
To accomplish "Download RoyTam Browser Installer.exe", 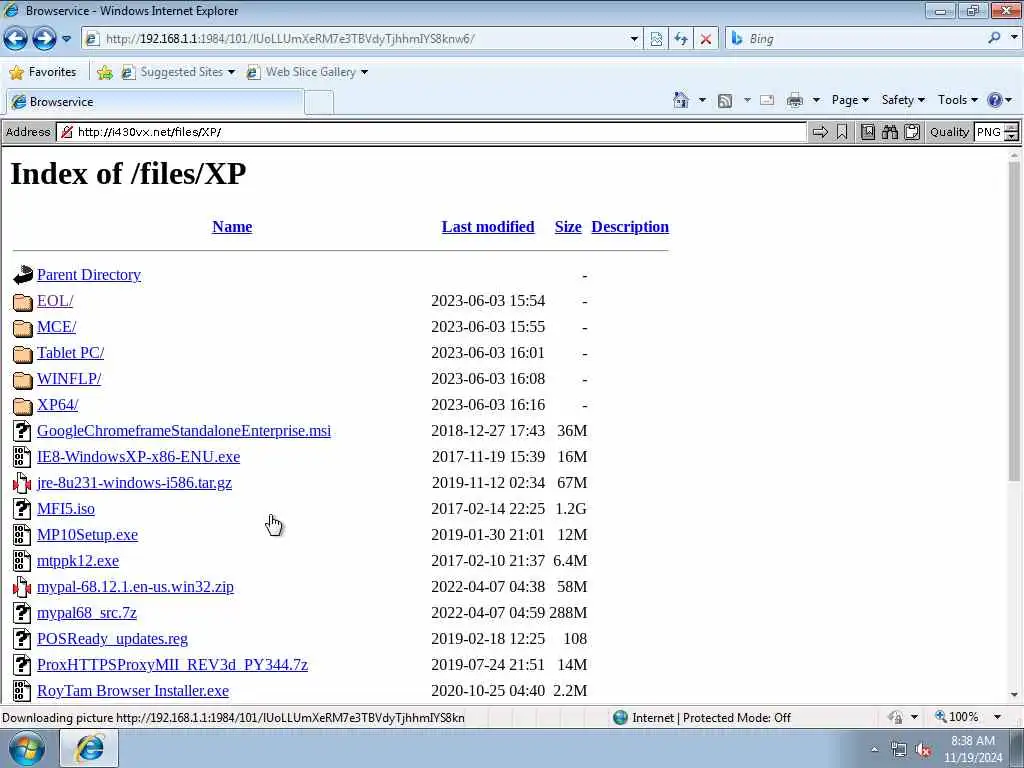I will [133, 691].
